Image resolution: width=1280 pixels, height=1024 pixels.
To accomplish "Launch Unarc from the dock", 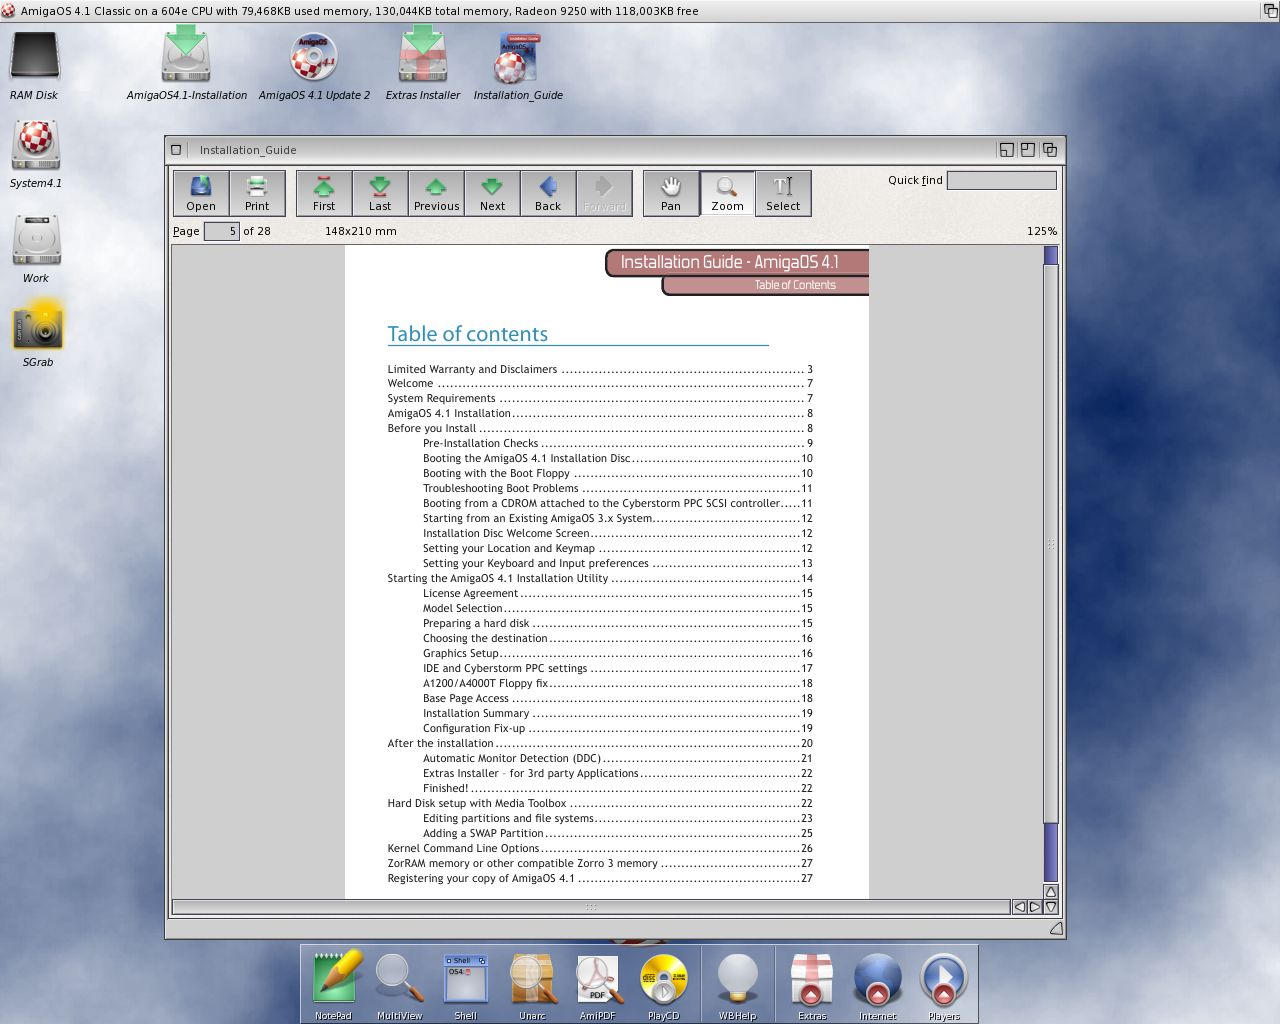I will tap(532, 985).
